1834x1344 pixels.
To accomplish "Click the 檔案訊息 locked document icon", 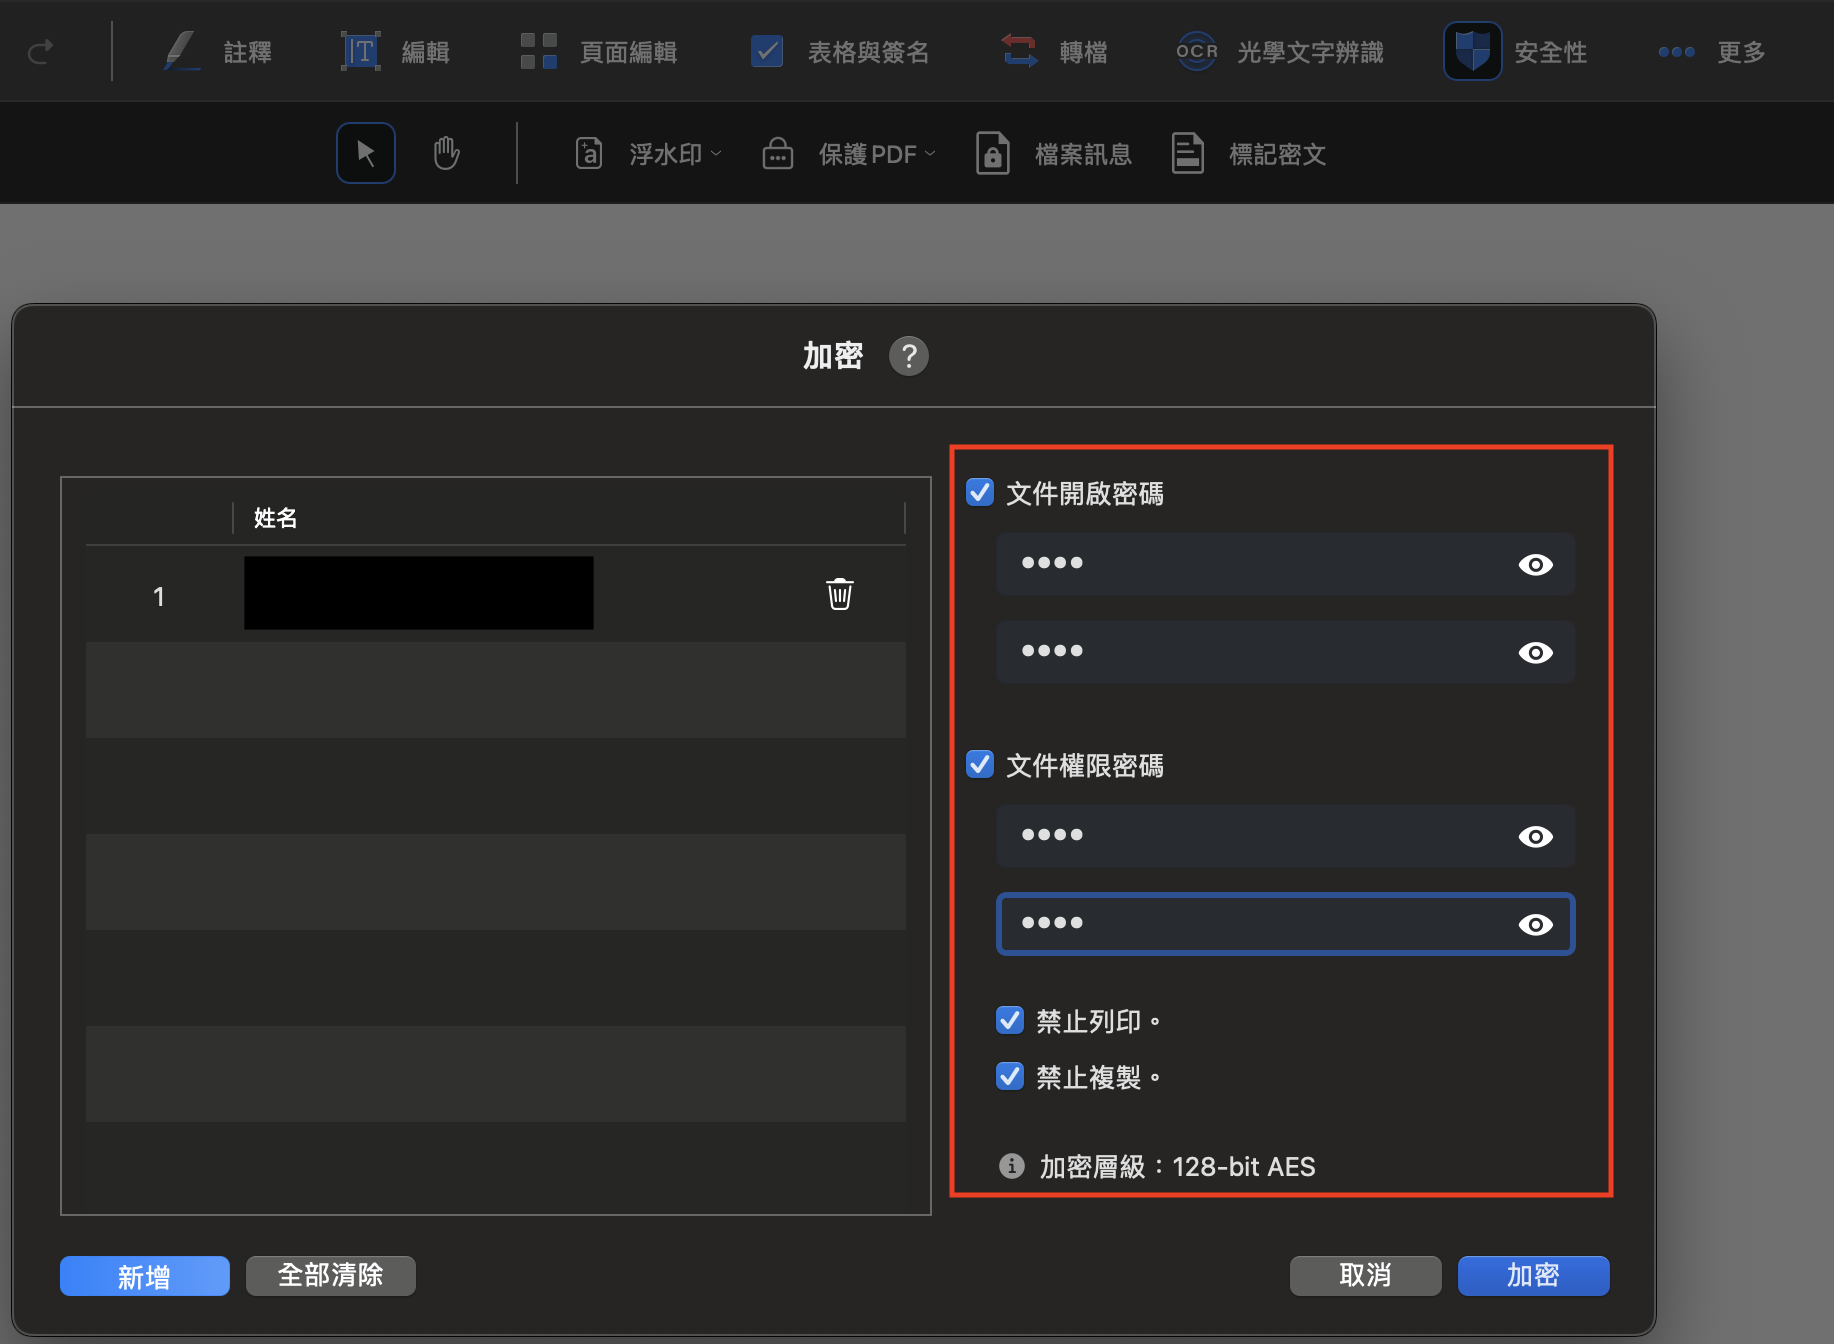I will point(993,154).
